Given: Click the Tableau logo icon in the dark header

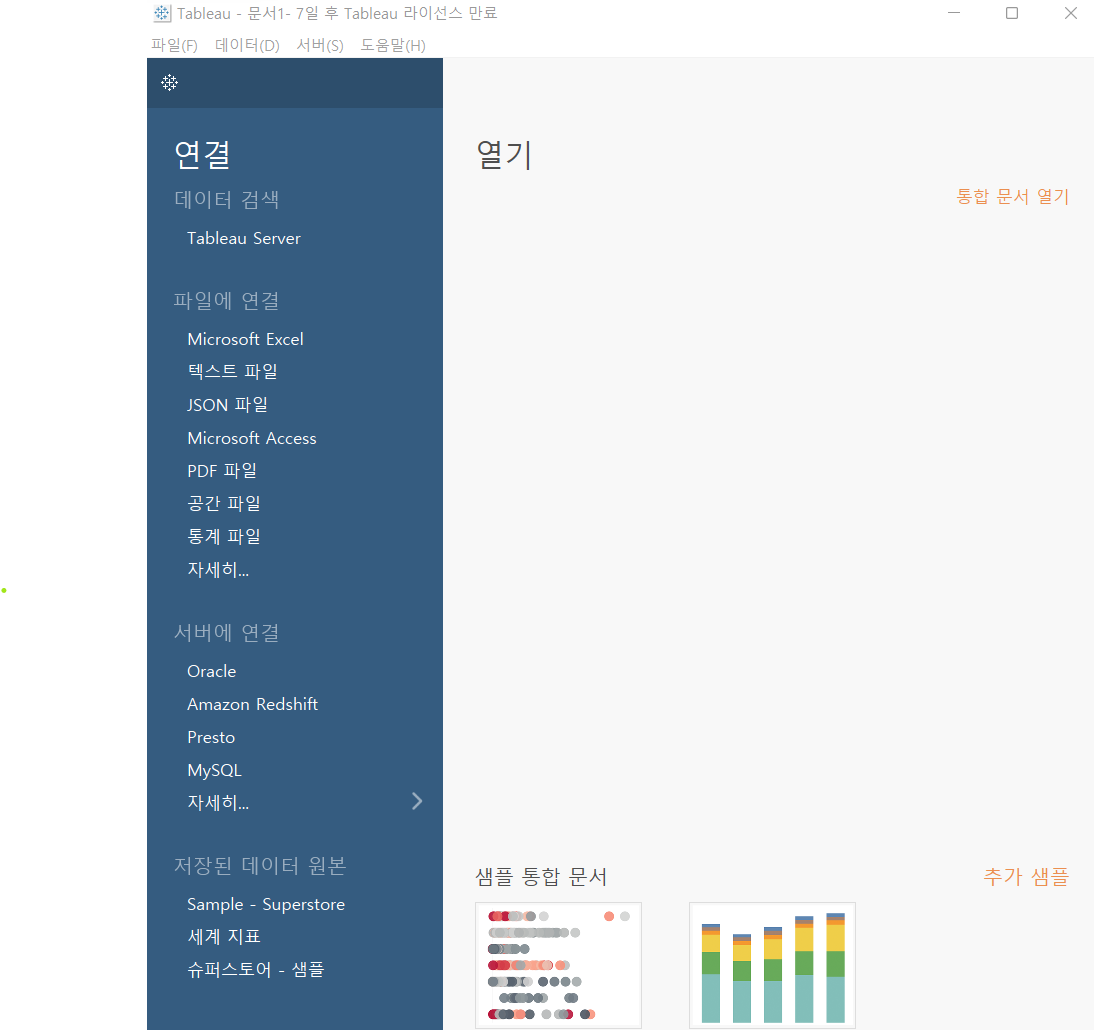Looking at the screenshot, I should click(170, 82).
